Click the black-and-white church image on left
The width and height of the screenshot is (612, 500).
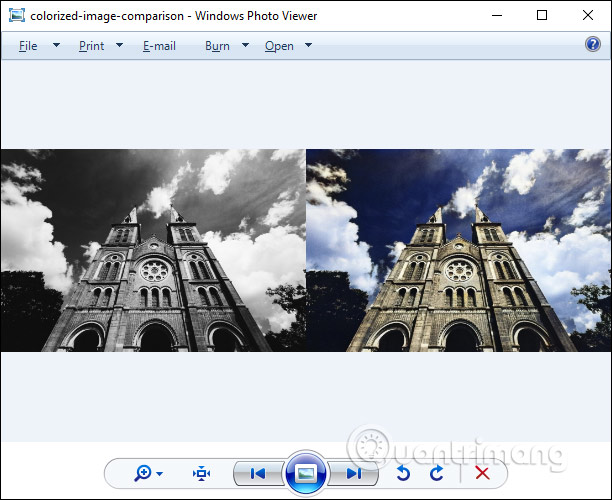tap(153, 250)
